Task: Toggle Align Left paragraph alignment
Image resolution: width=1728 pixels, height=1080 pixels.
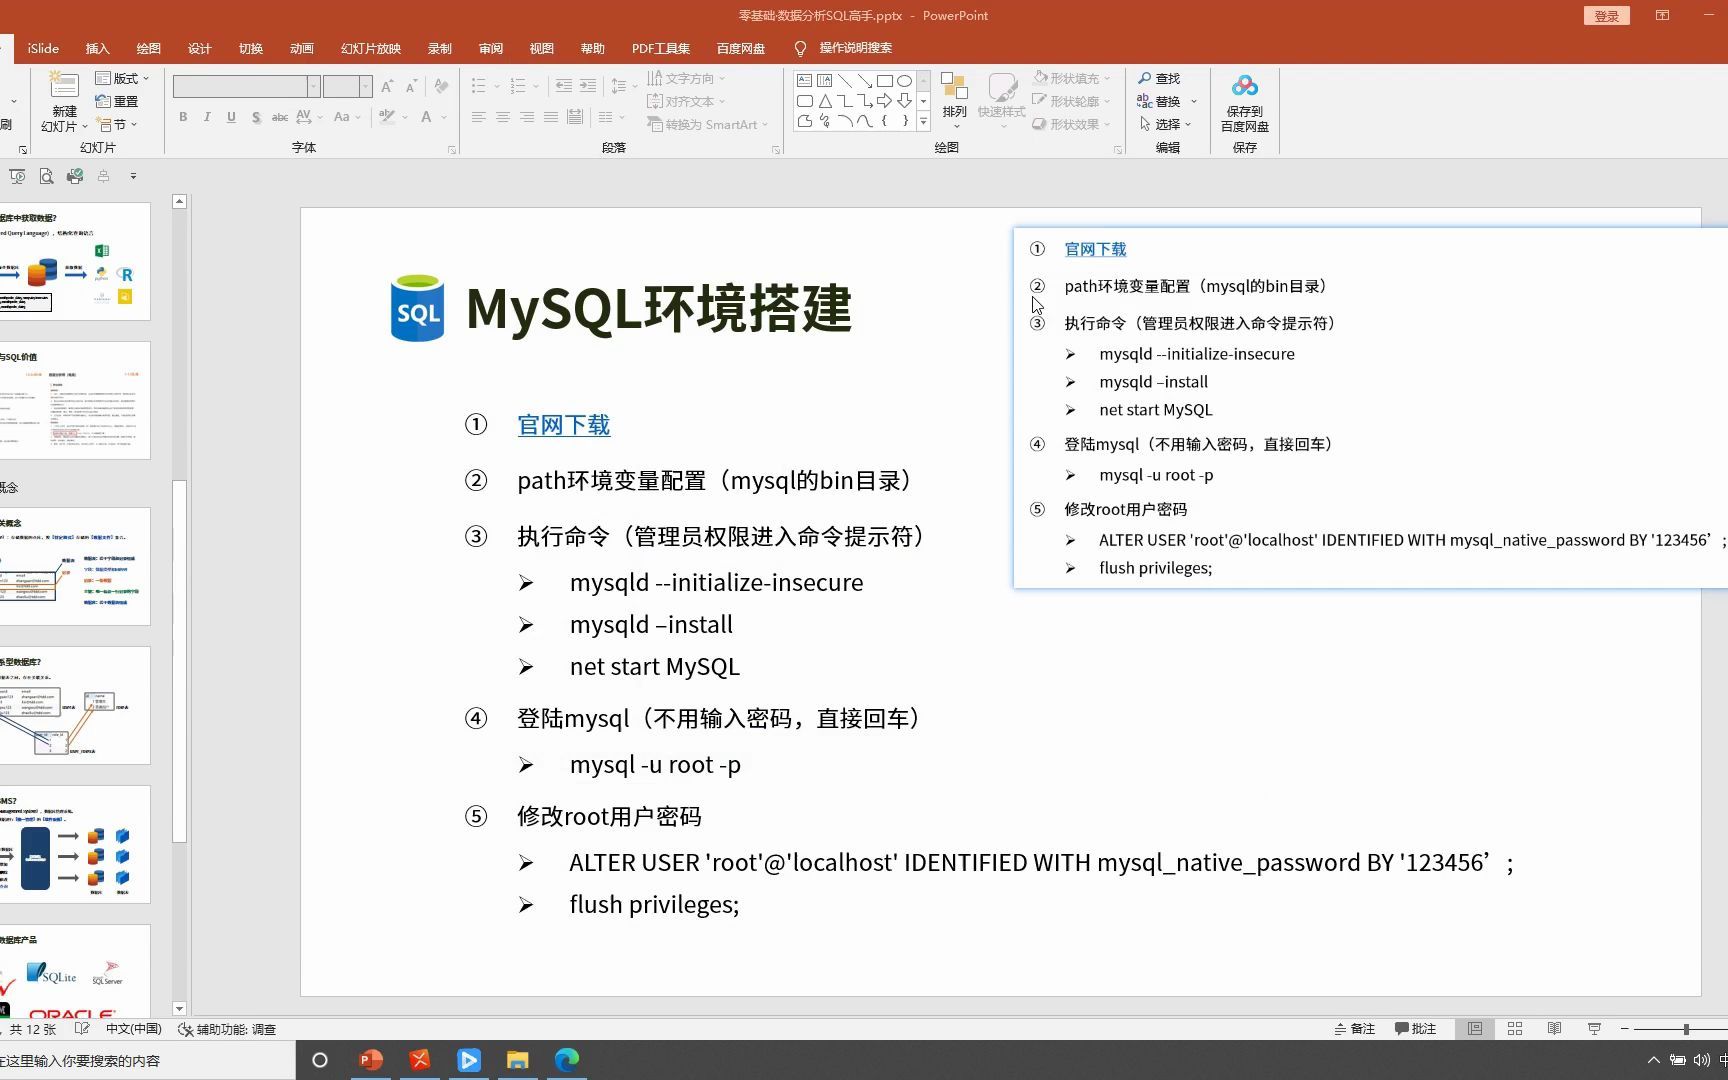Action: point(479,117)
